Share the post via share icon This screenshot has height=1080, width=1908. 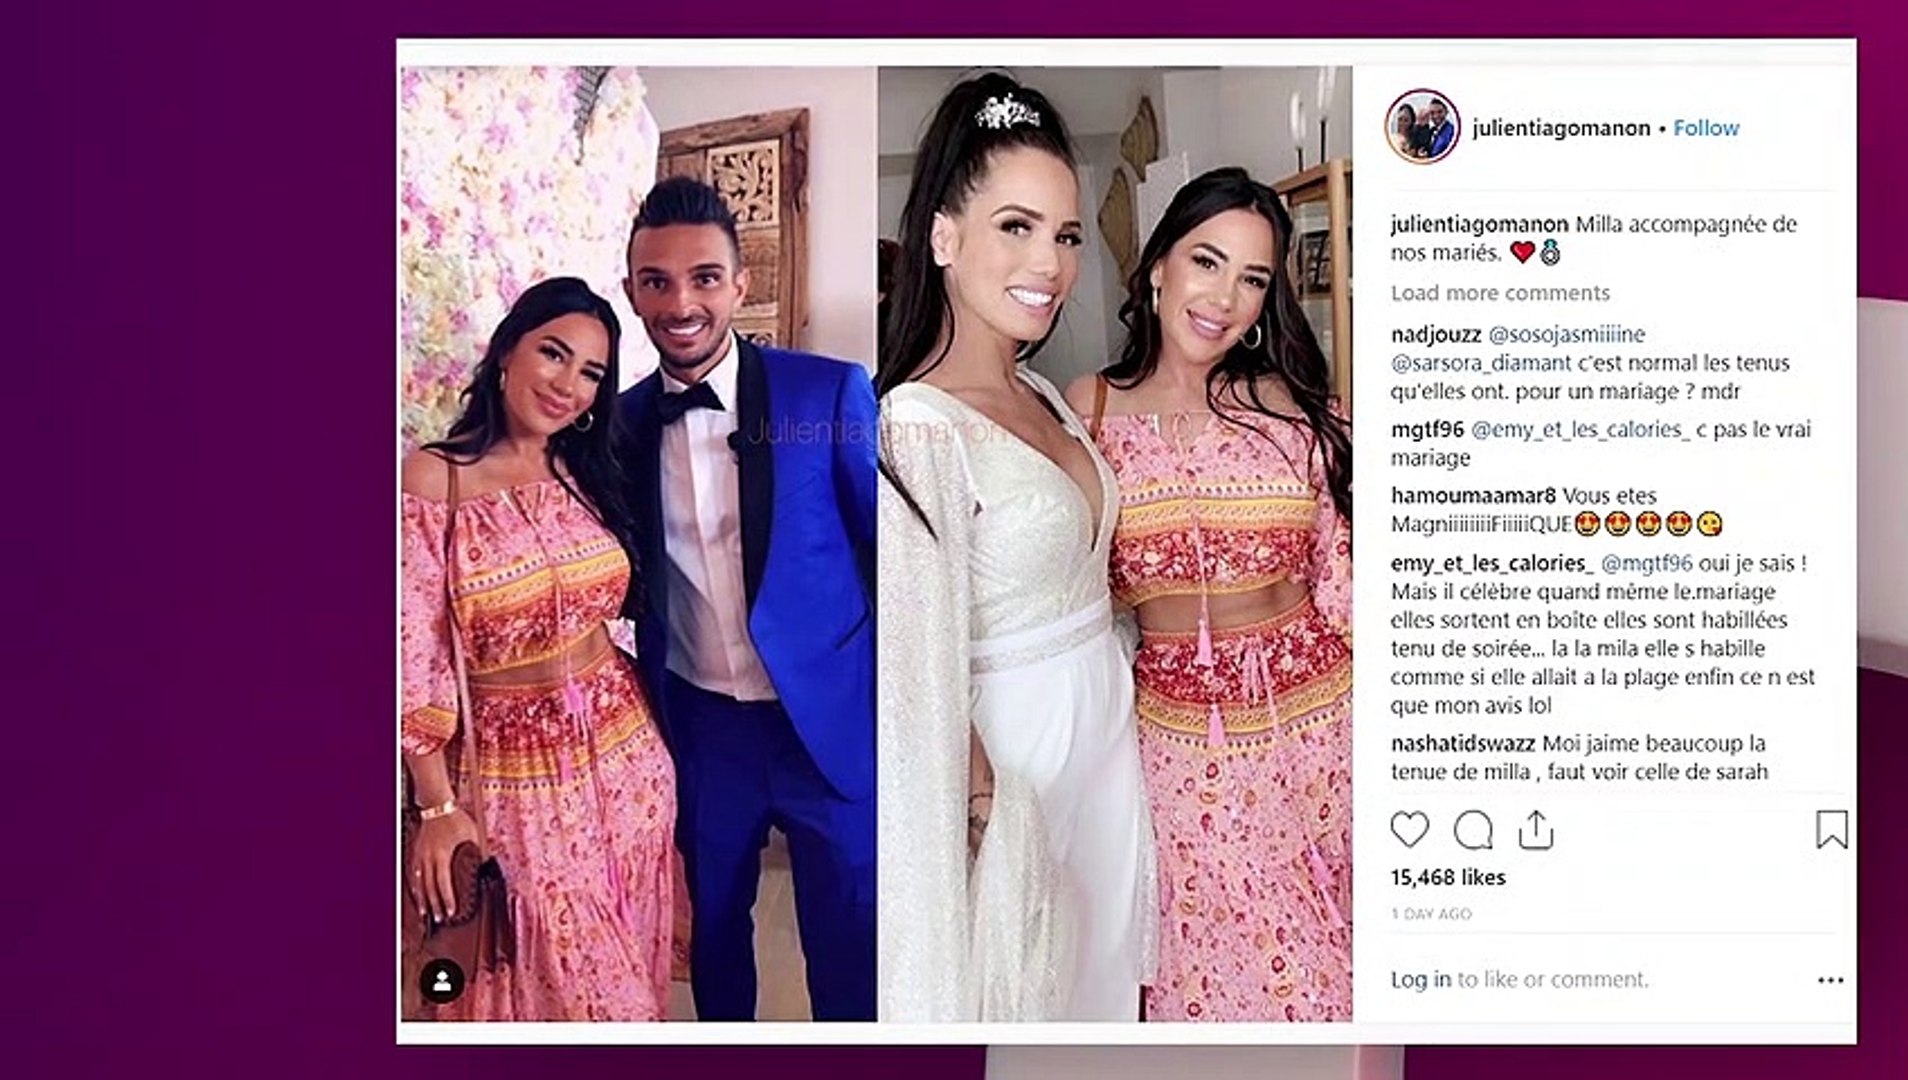[x=1535, y=830]
